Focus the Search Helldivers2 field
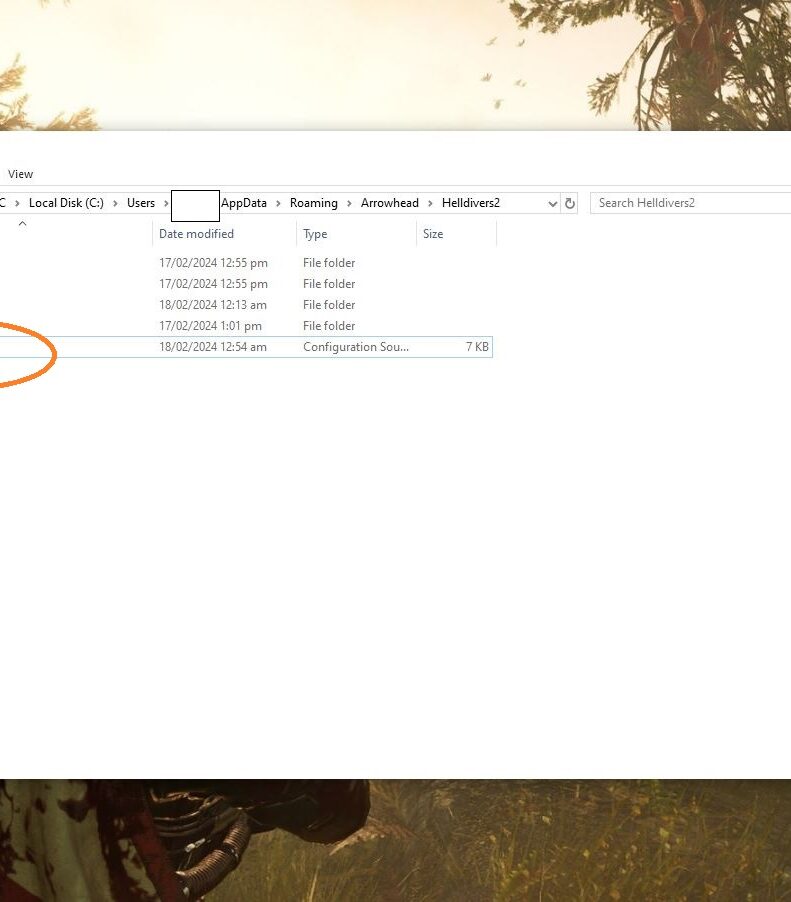Screen dimensions: 791x902 [x=690, y=203]
